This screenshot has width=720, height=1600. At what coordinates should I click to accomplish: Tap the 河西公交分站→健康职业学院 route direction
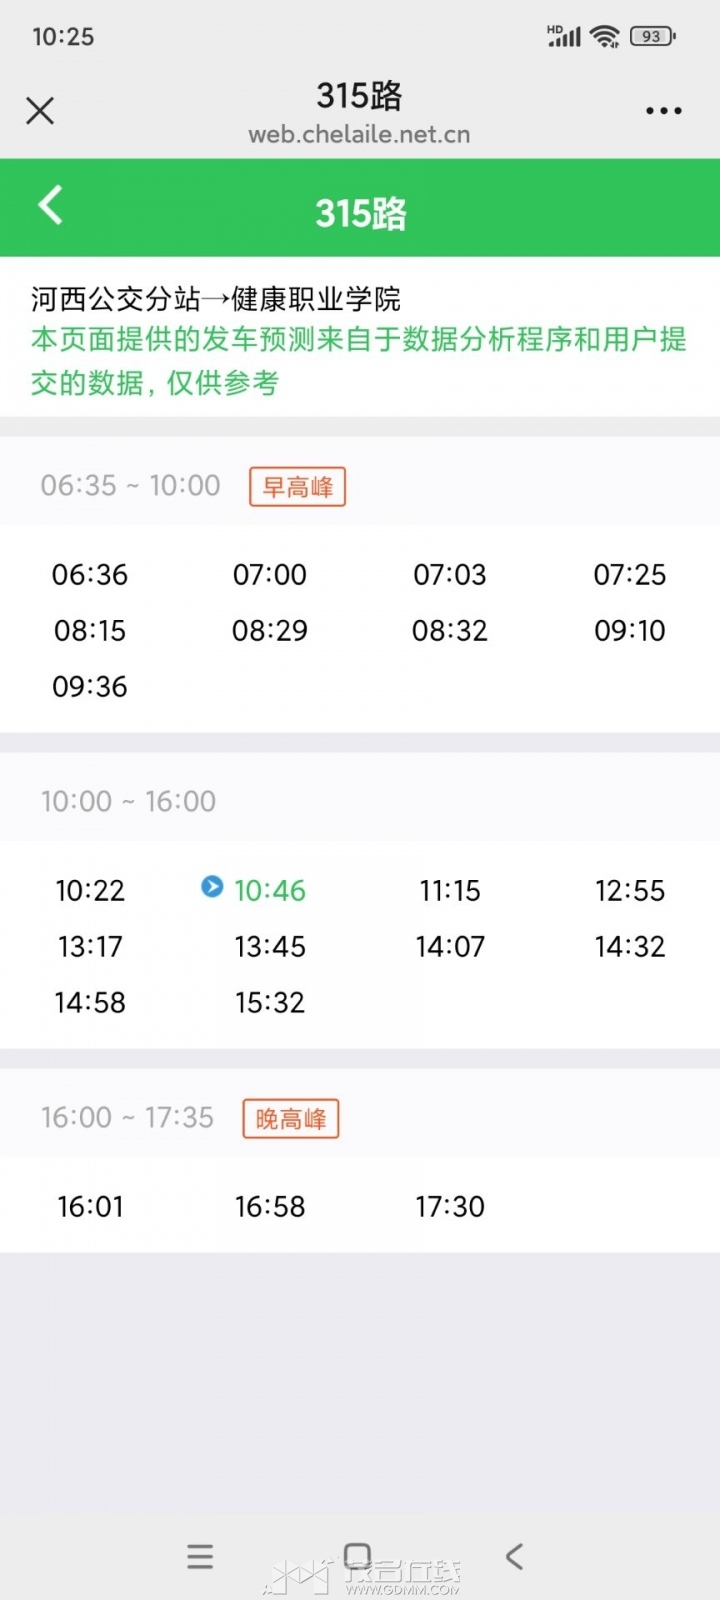(x=216, y=298)
